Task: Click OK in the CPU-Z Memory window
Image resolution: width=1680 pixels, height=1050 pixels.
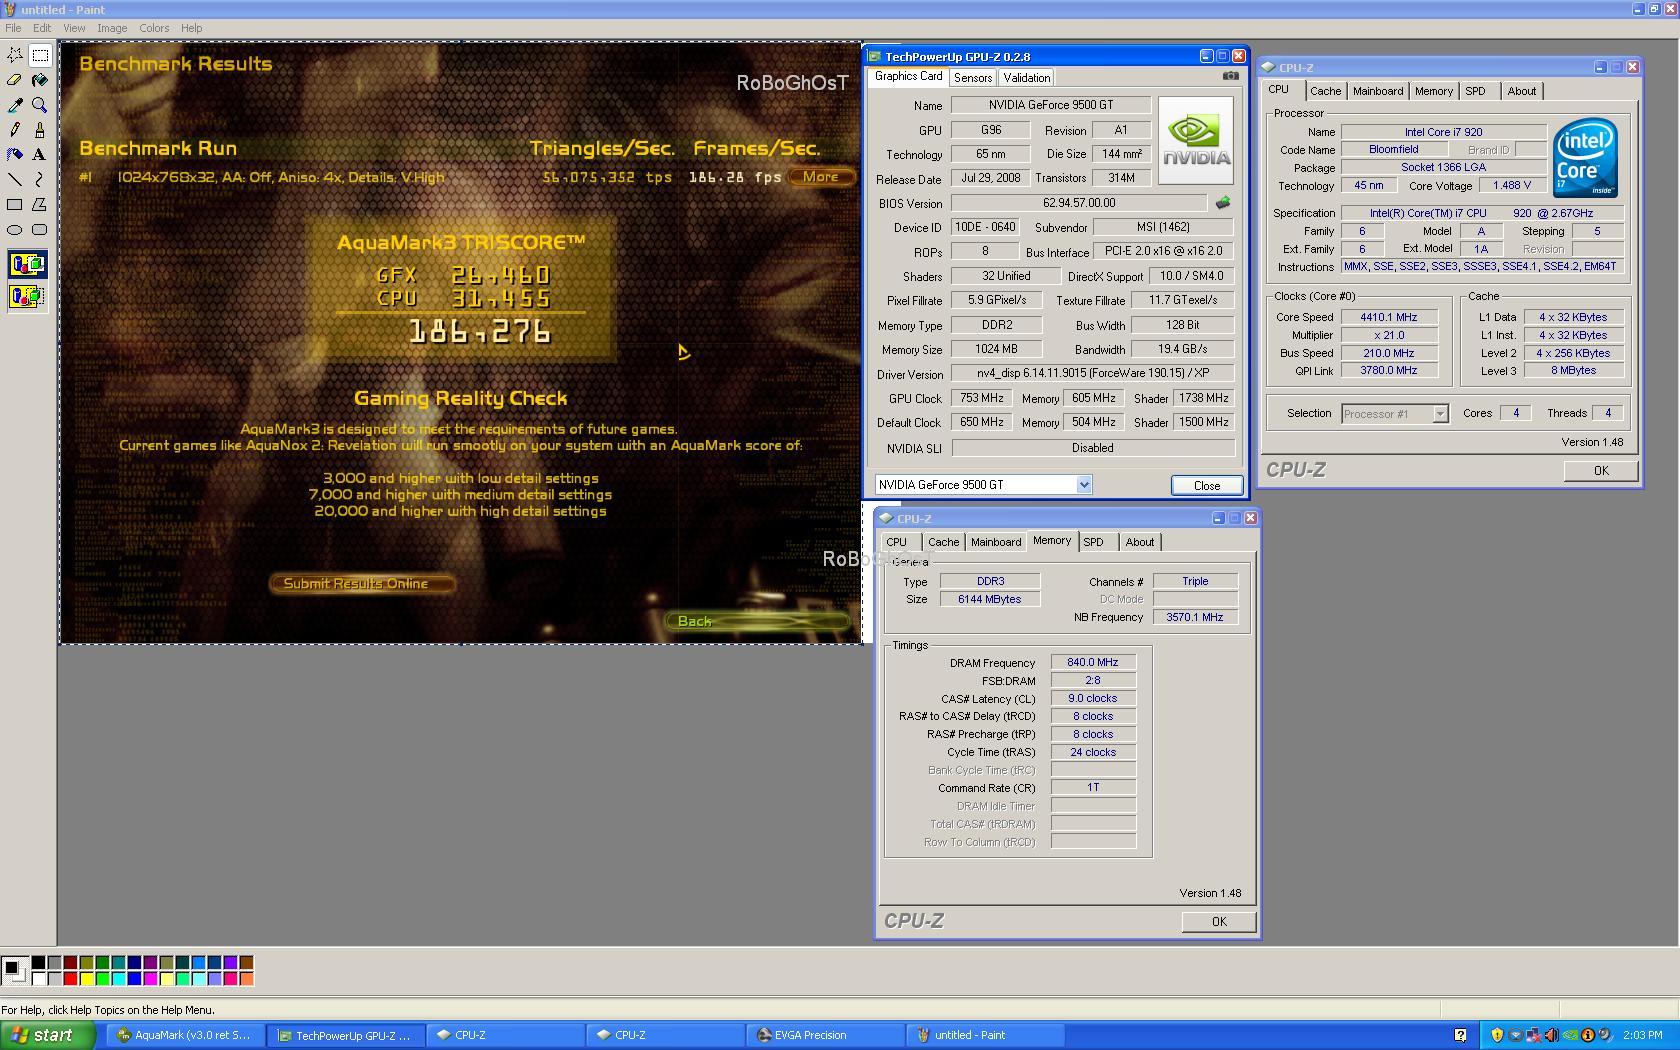Action: (1219, 921)
